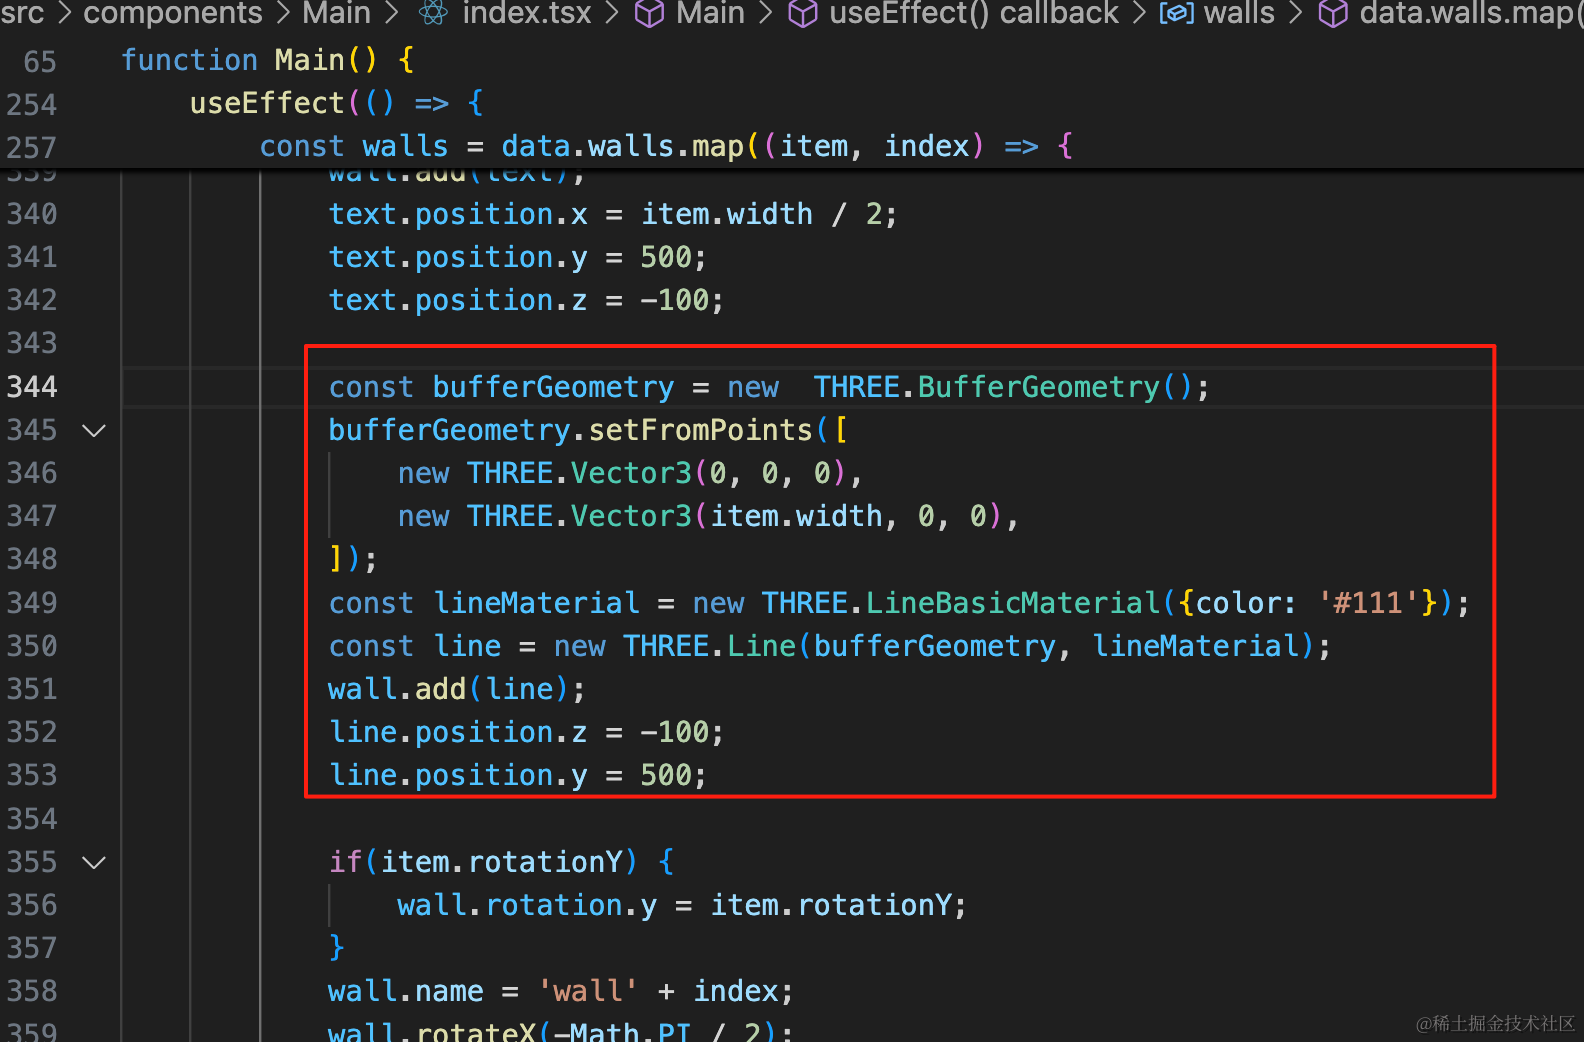The image size is (1584, 1042).
Task: Open the Main folder breadcrumb segment
Action: tap(336, 13)
